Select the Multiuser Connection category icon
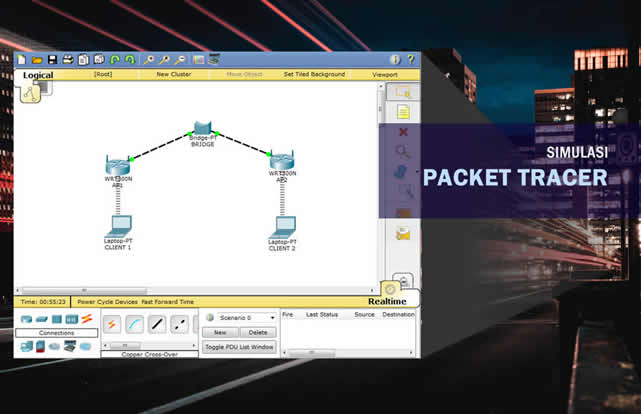641x414 pixels. click(x=85, y=347)
